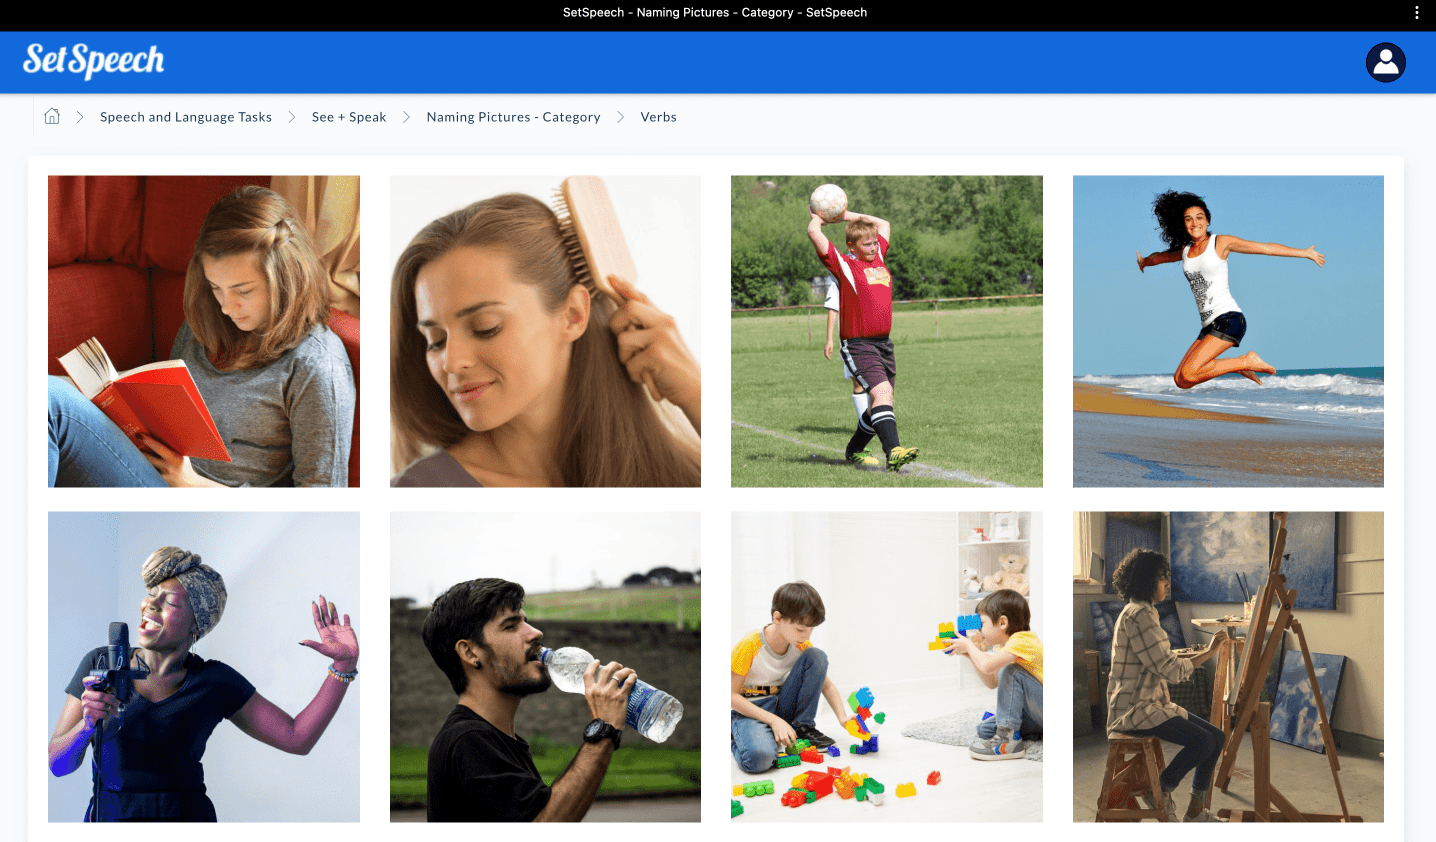Image resolution: width=1436 pixels, height=842 pixels.
Task: Pick the woman jumping on the beach picture
Action: pyautogui.click(x=1228, y=331)
